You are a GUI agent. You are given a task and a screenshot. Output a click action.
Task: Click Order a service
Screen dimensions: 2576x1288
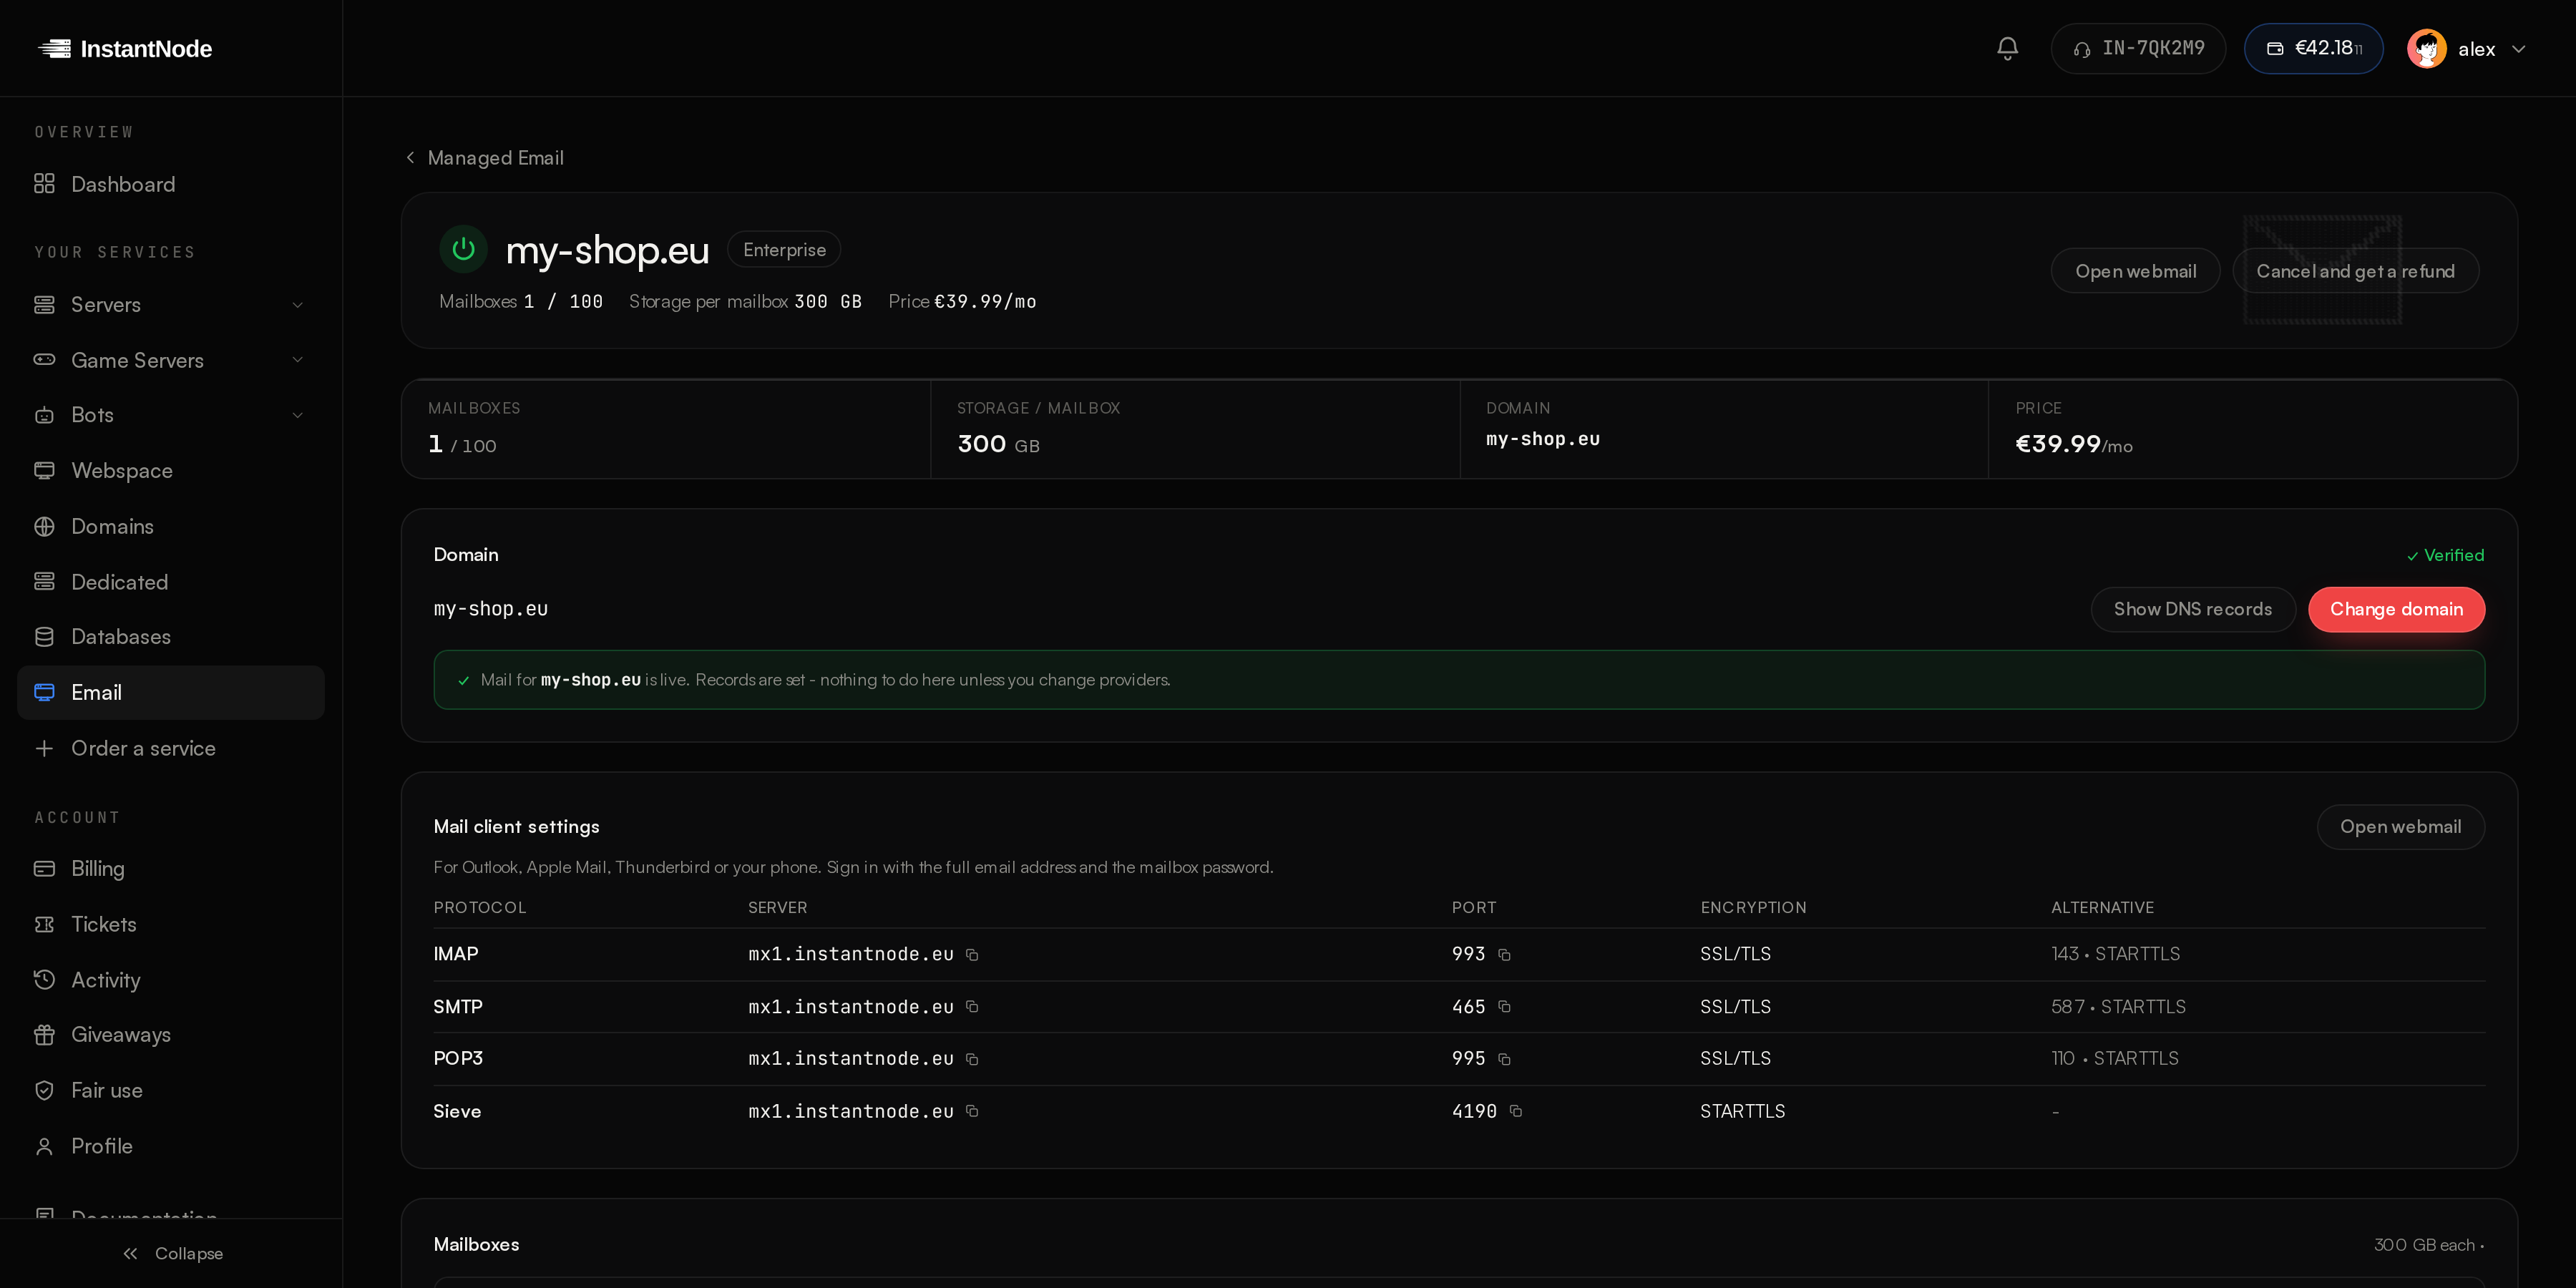(x=171, y=748)
